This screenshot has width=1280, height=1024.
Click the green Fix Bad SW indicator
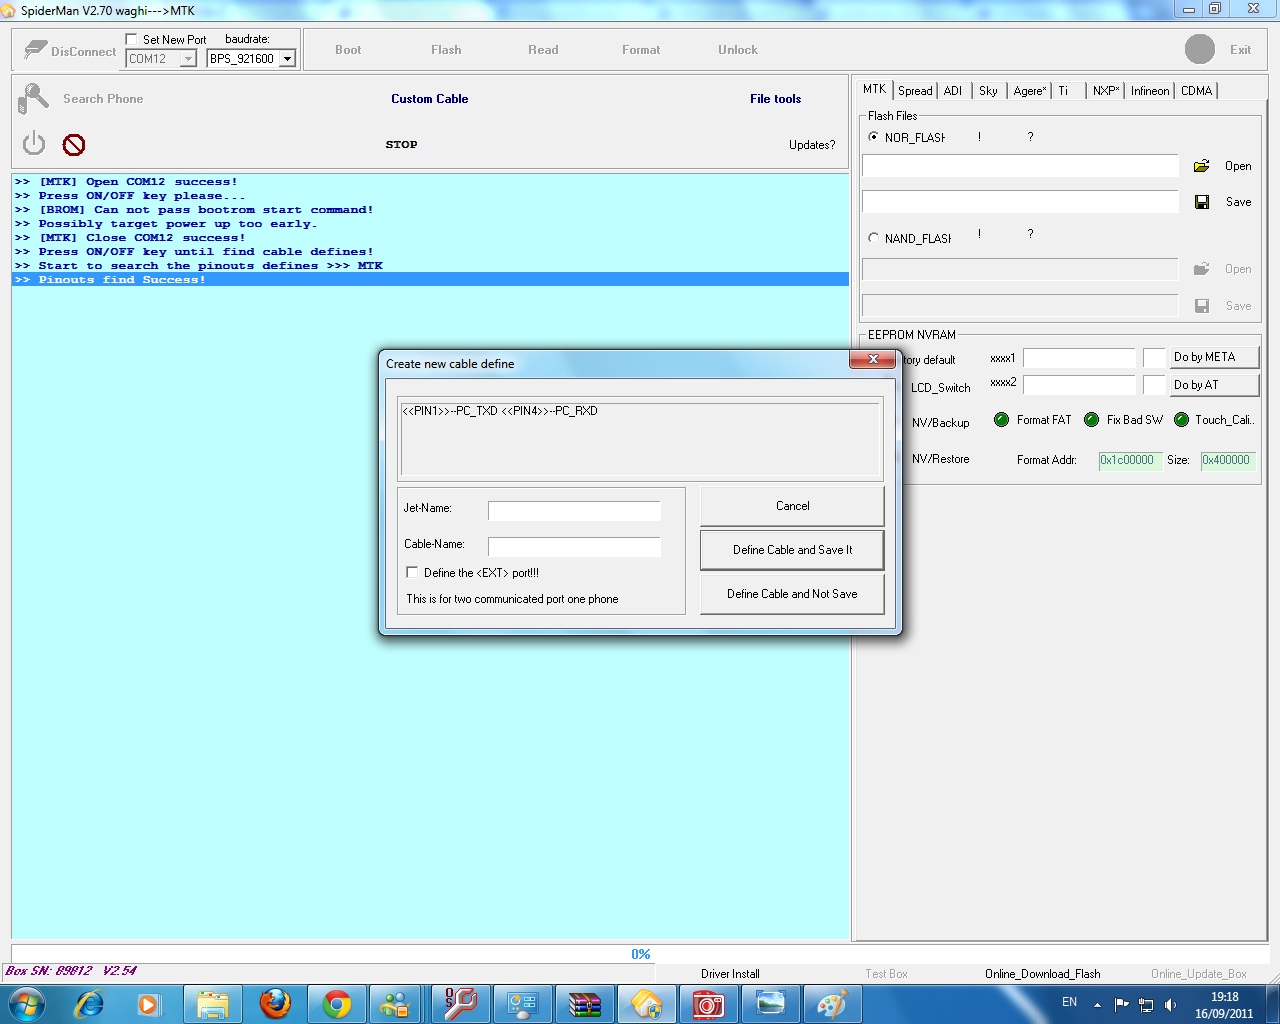1092,420
